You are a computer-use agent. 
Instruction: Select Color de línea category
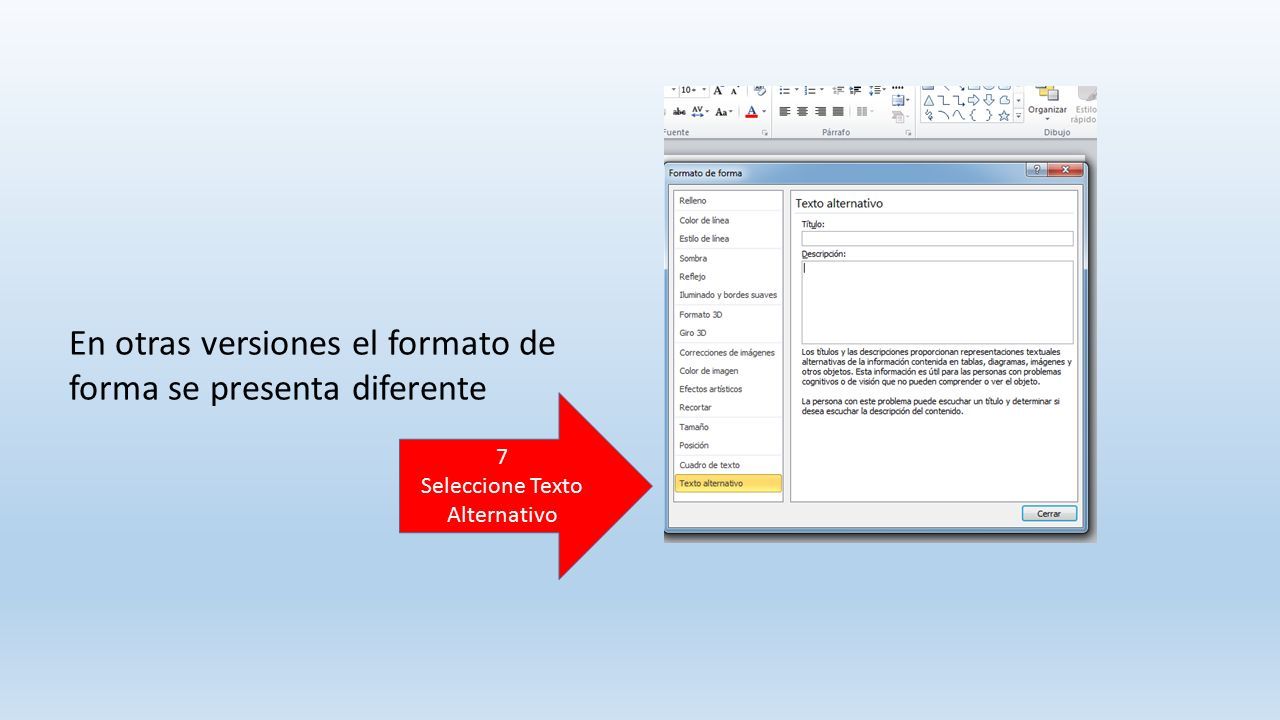728,220
